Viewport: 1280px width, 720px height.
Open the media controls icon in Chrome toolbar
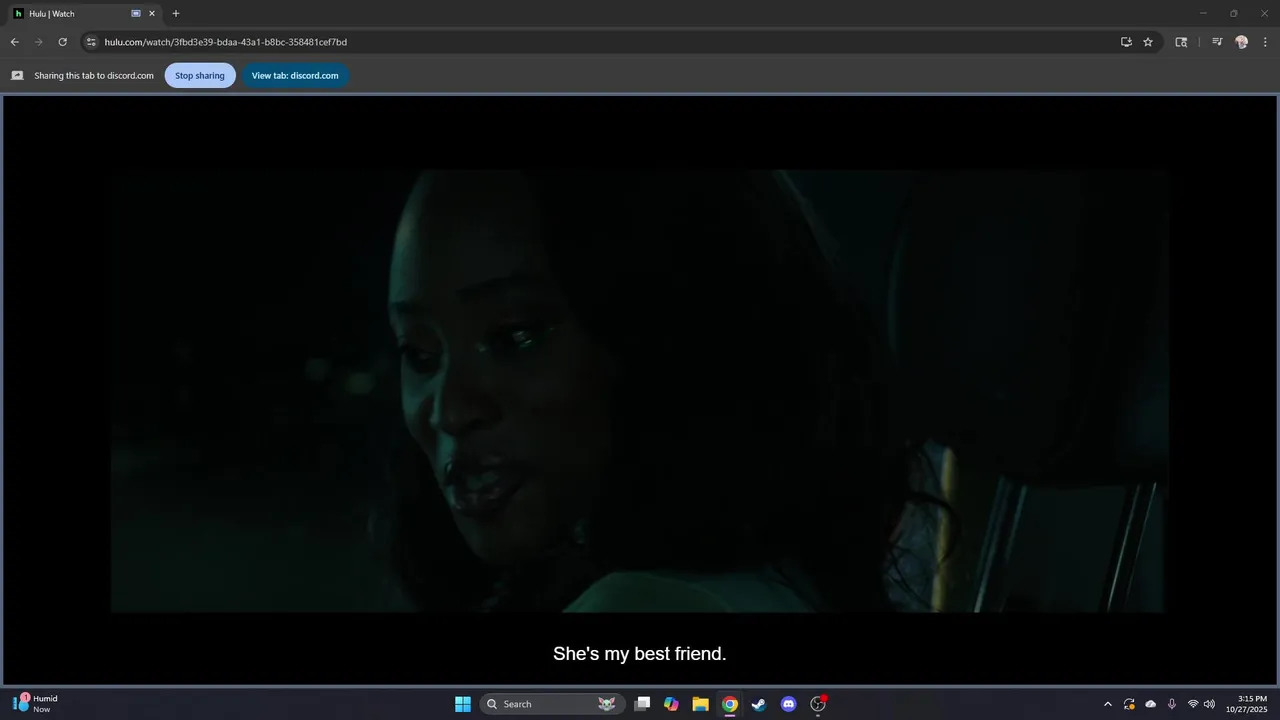pyautogui.click(x=1217, y=42)
